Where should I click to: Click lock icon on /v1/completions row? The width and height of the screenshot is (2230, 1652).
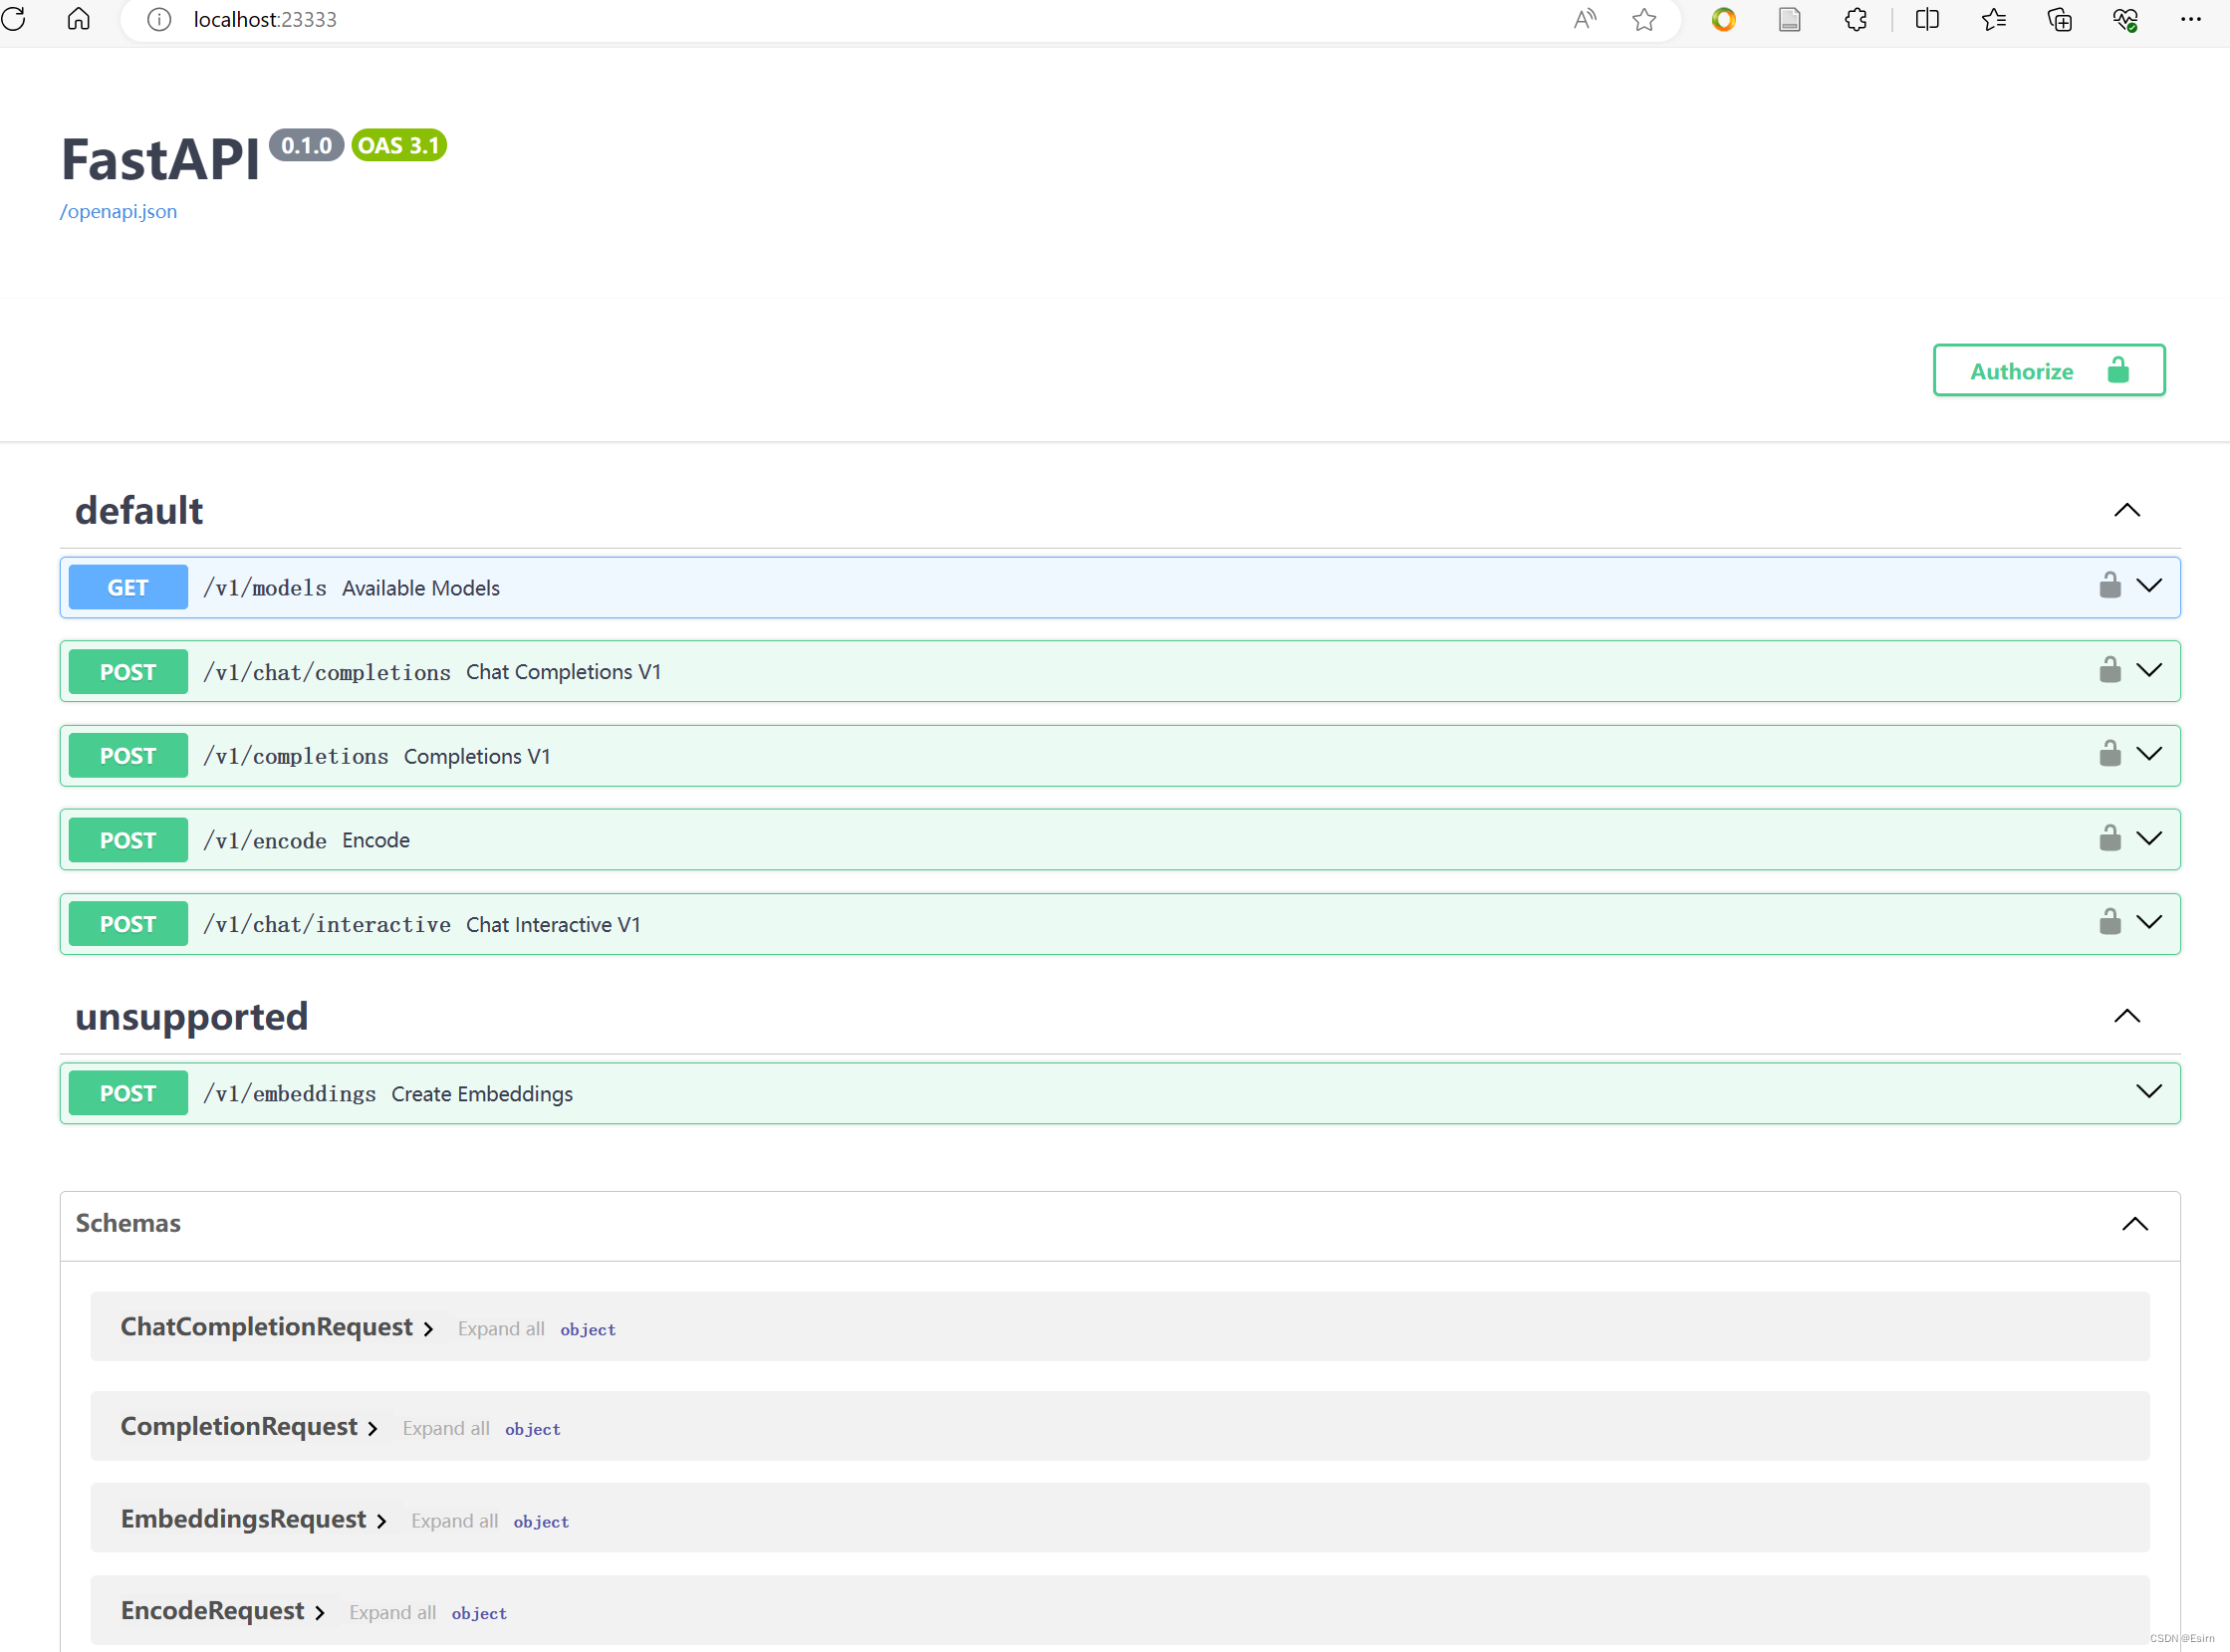[x=2110, y=753]
